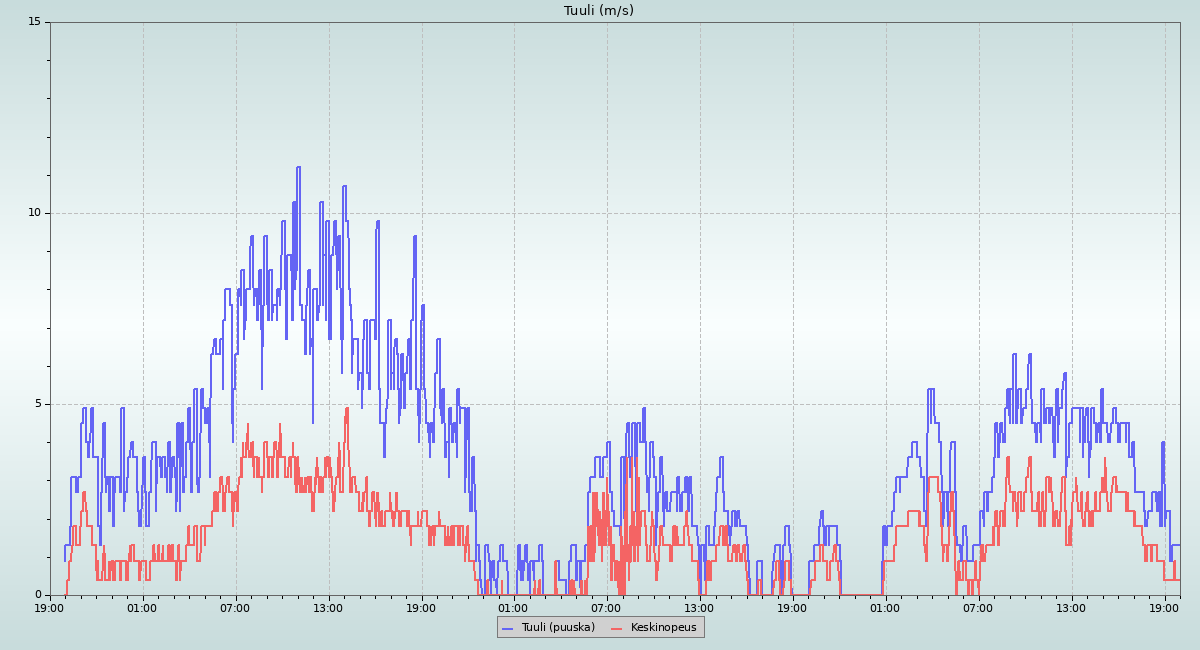This screenshot has height=650, width=1200.
Task: Click the second 19:00 label from the left
Action: click(x=421, y=608)
